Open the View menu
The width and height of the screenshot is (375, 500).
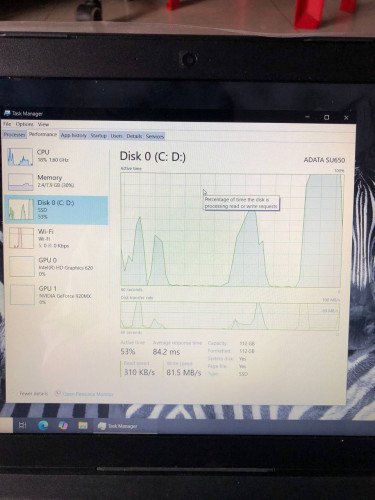point(43,124)
